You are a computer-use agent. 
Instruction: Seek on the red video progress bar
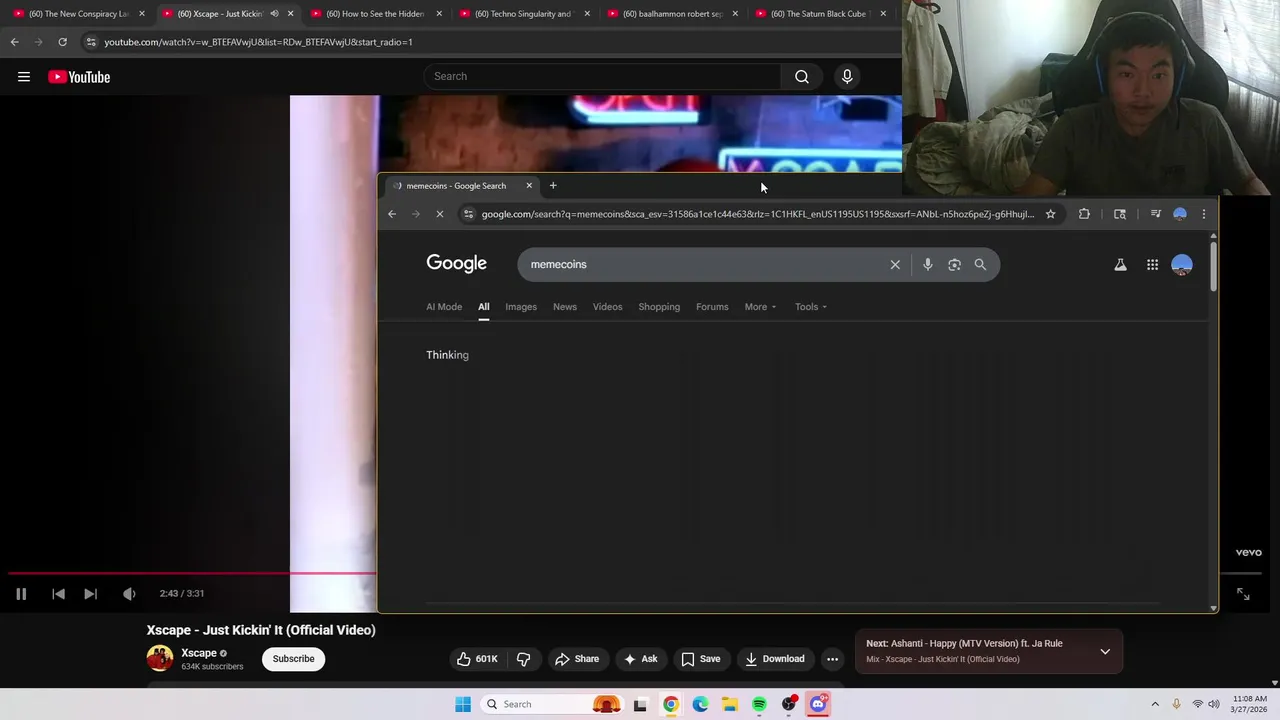click(x=190, y=574)
